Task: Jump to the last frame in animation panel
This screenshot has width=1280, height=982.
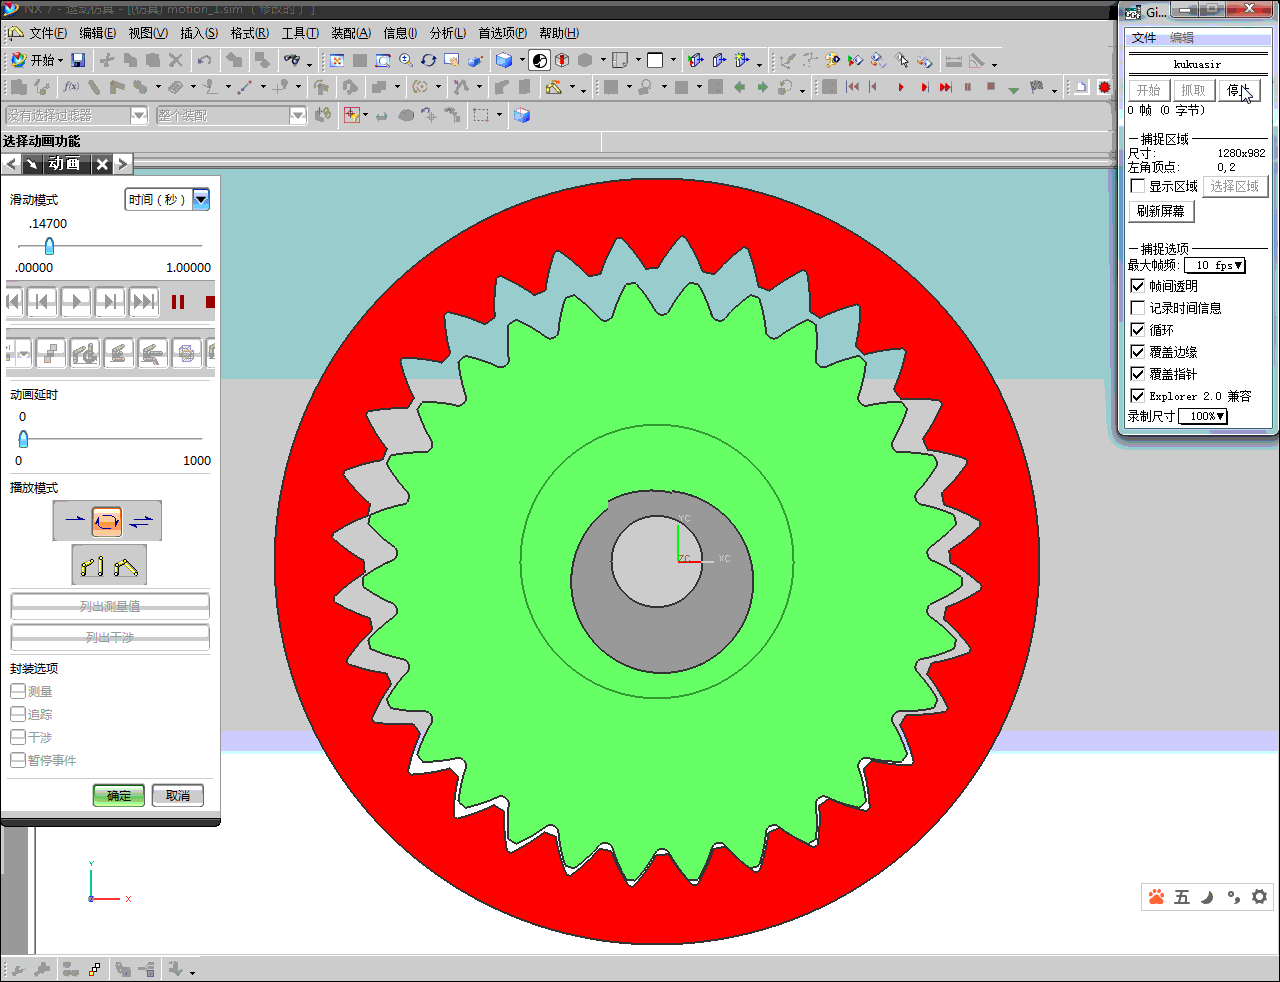Action: [144, 301]
